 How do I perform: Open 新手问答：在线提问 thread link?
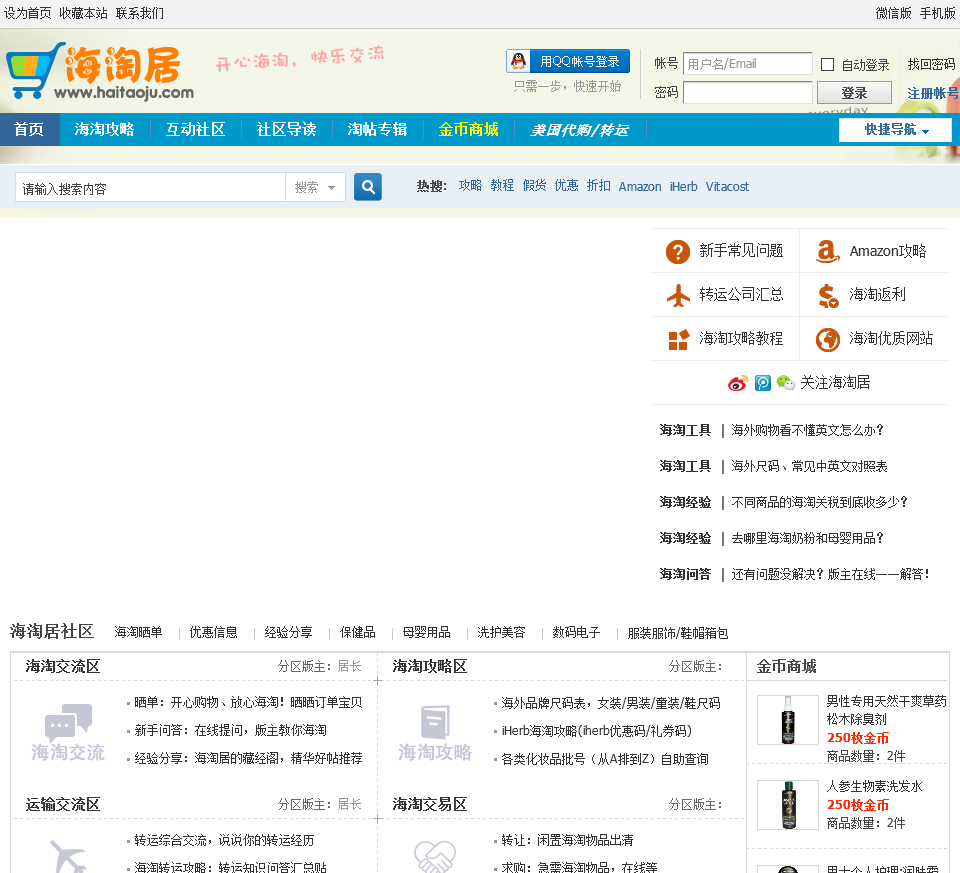pyautogui.click(x=230, y=730)
